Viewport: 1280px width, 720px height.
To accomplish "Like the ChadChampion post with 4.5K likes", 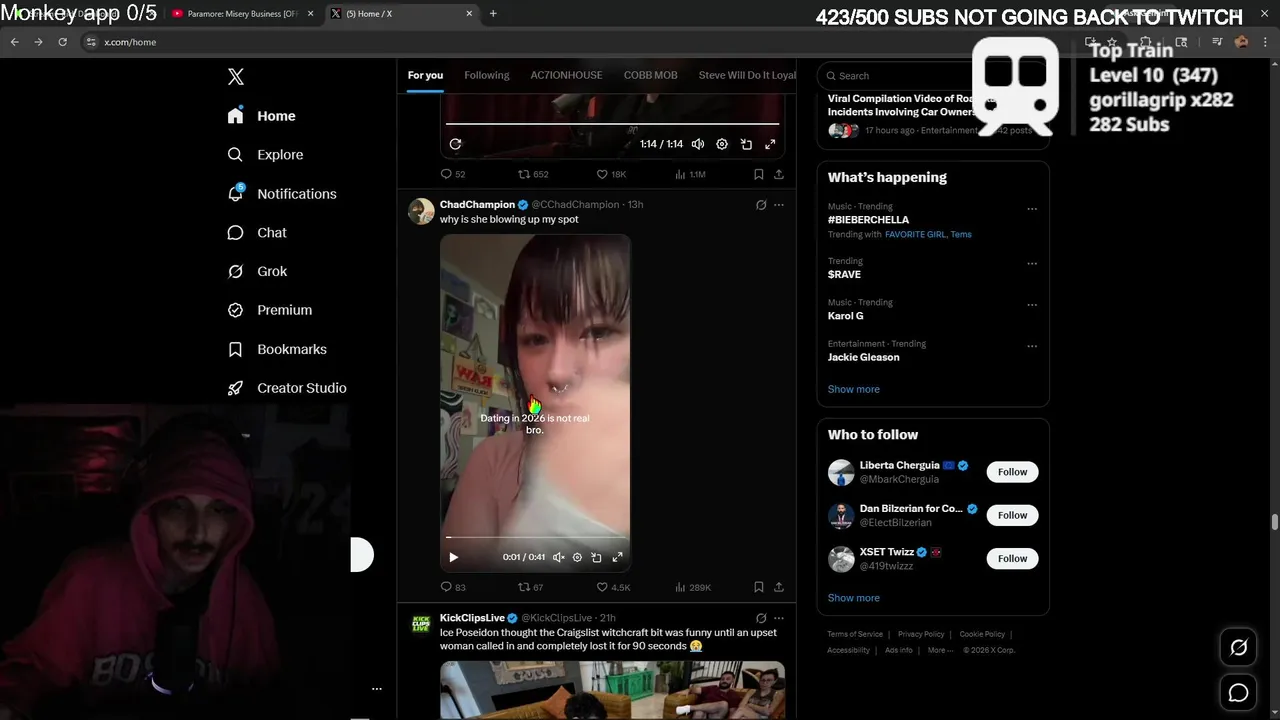I will (613, 587).
